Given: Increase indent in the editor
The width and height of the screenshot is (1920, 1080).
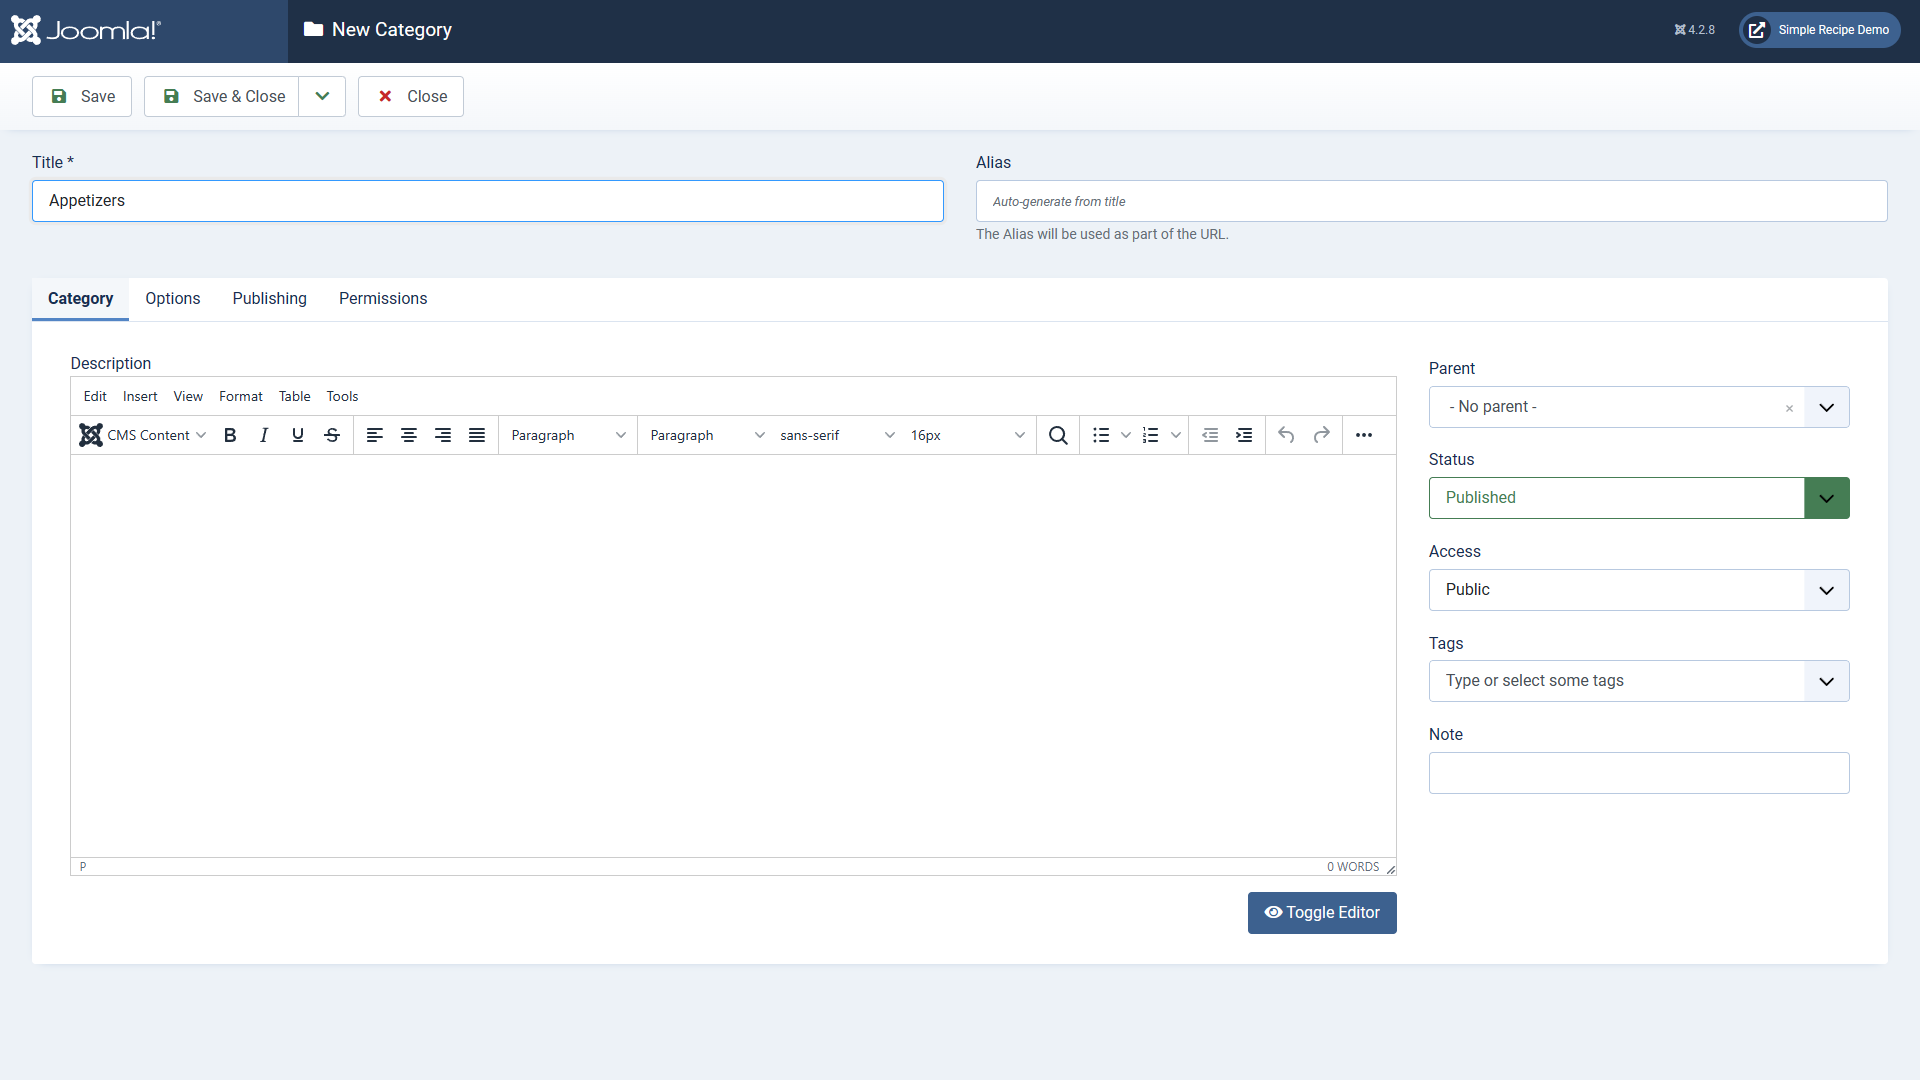Looking at the screenshot, I should [x=1244, y=435].
